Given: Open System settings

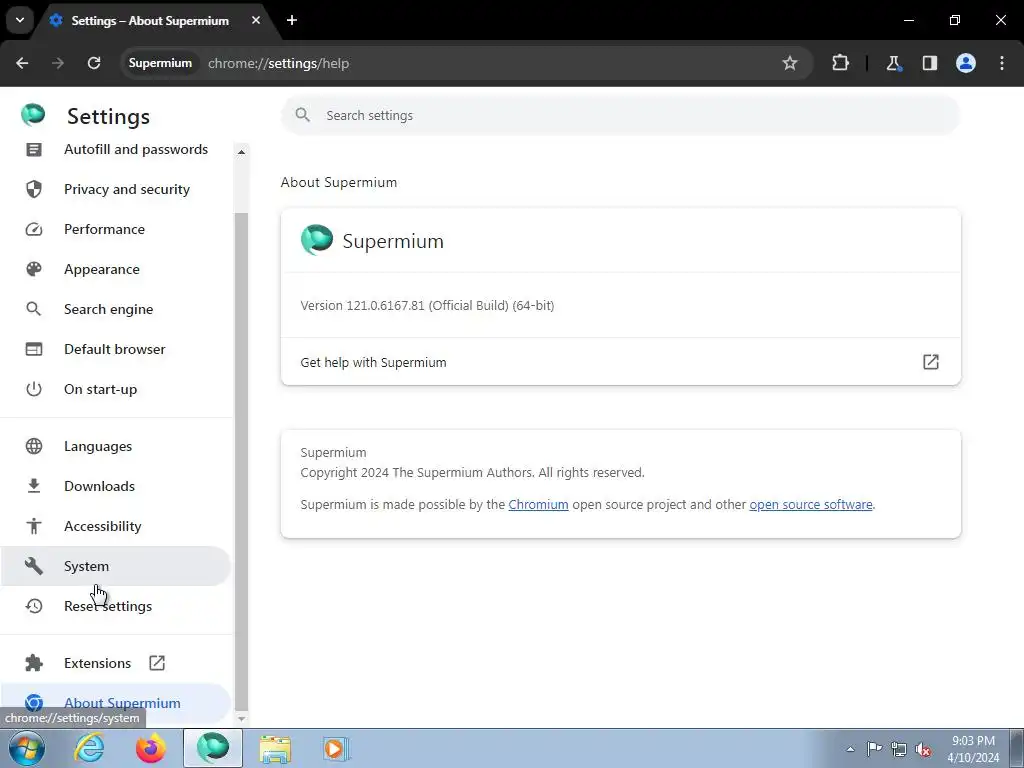Looking at the screenshot, I should pos(116,566).
